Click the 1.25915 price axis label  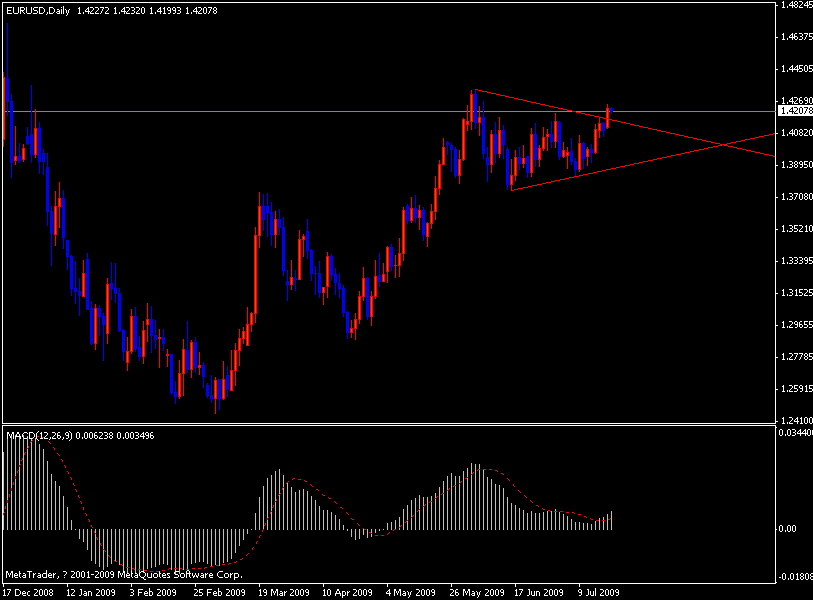click(x=796, y=389)
